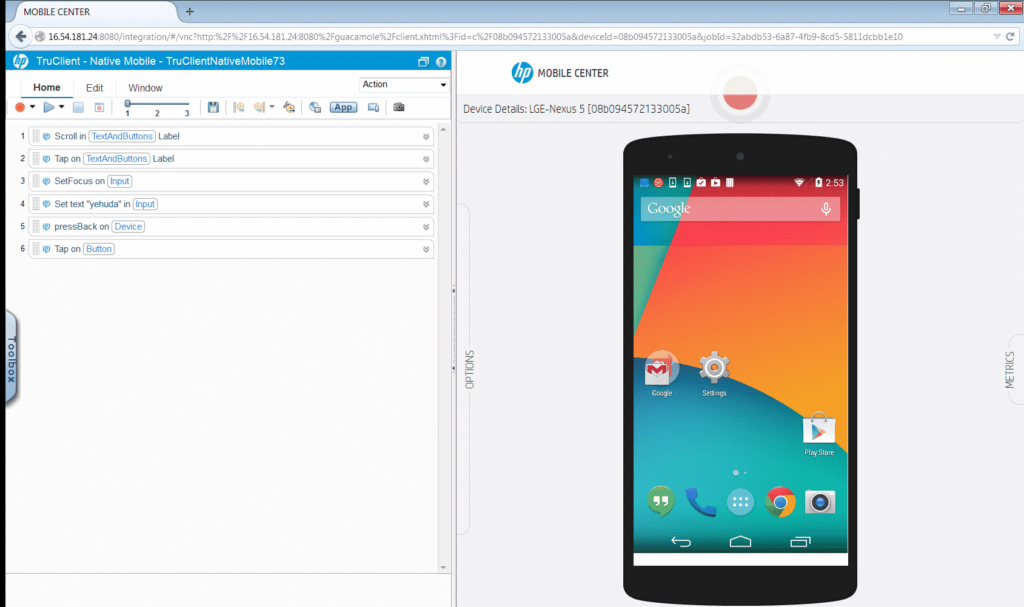The image size is (1024, 607).
Task: Click the TruClient restore-window icon
Action: point(423,61)
